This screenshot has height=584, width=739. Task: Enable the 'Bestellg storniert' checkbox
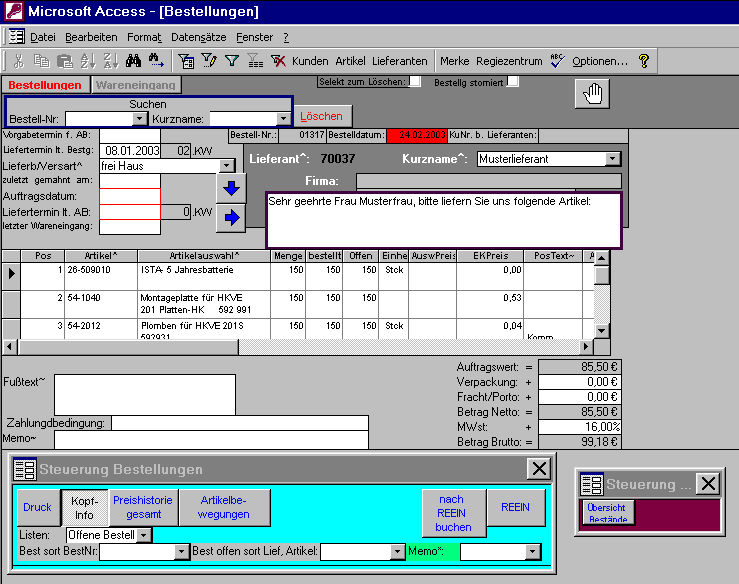click(x=512, y=81)
